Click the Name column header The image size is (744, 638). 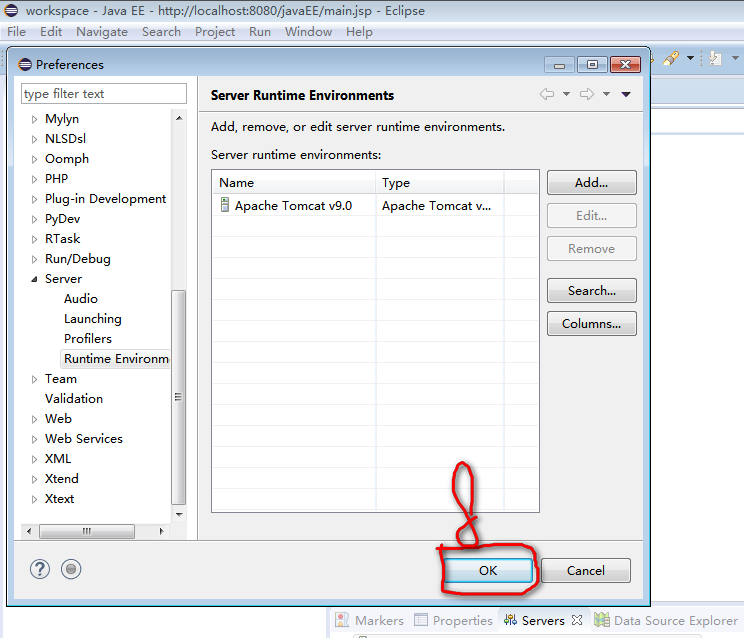point(294,183)
